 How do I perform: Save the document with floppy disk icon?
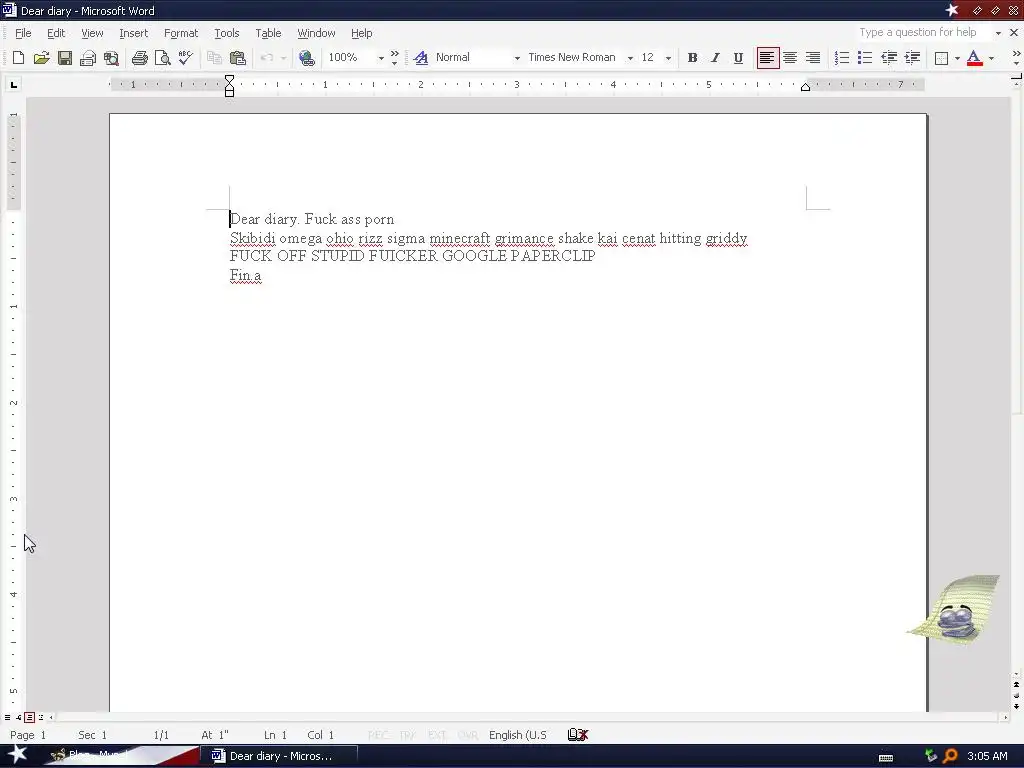point(65,58)
